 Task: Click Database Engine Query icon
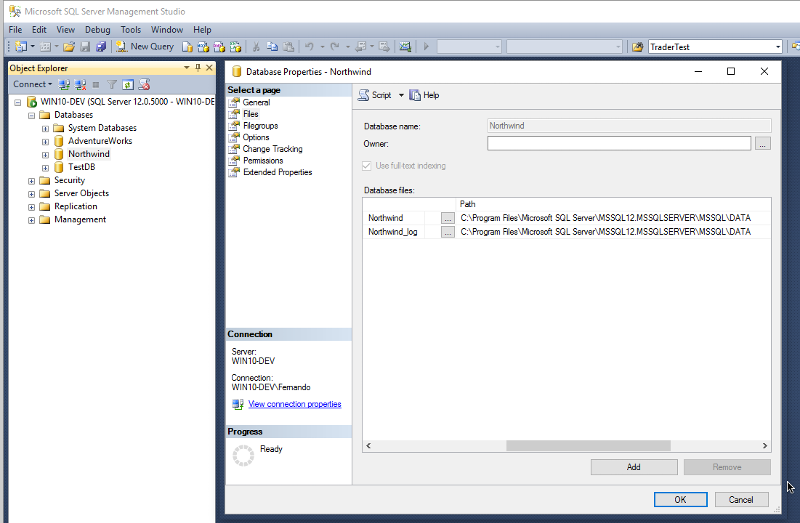click(187, 47)
